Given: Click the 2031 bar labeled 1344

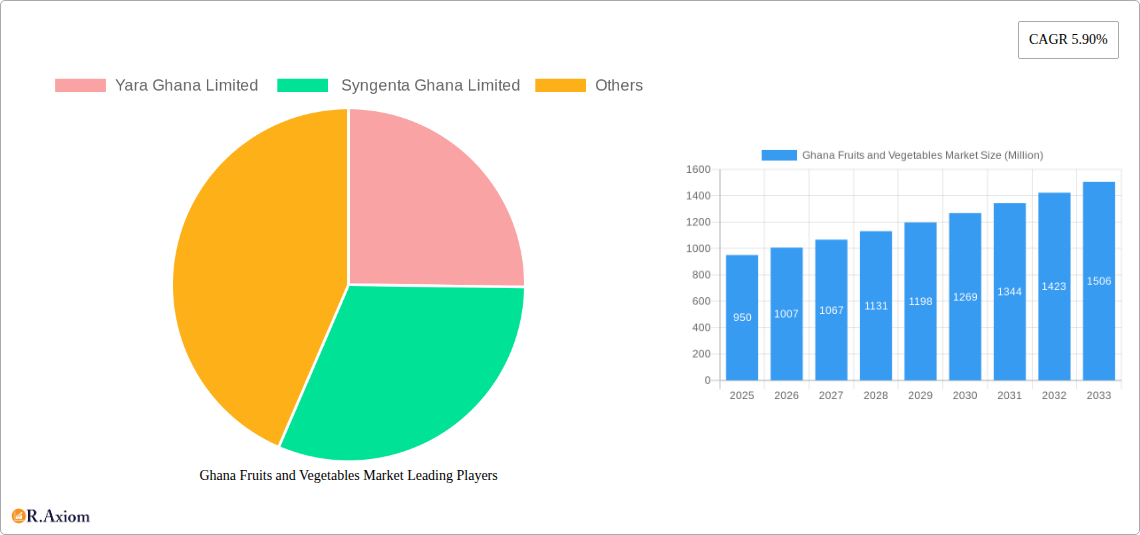Looking at the screenshot, I should coord(1010,291).
